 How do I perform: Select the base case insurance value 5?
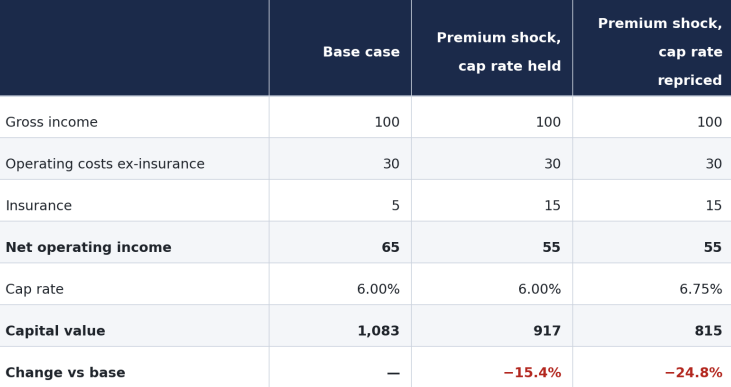click(x=395, y=206)
